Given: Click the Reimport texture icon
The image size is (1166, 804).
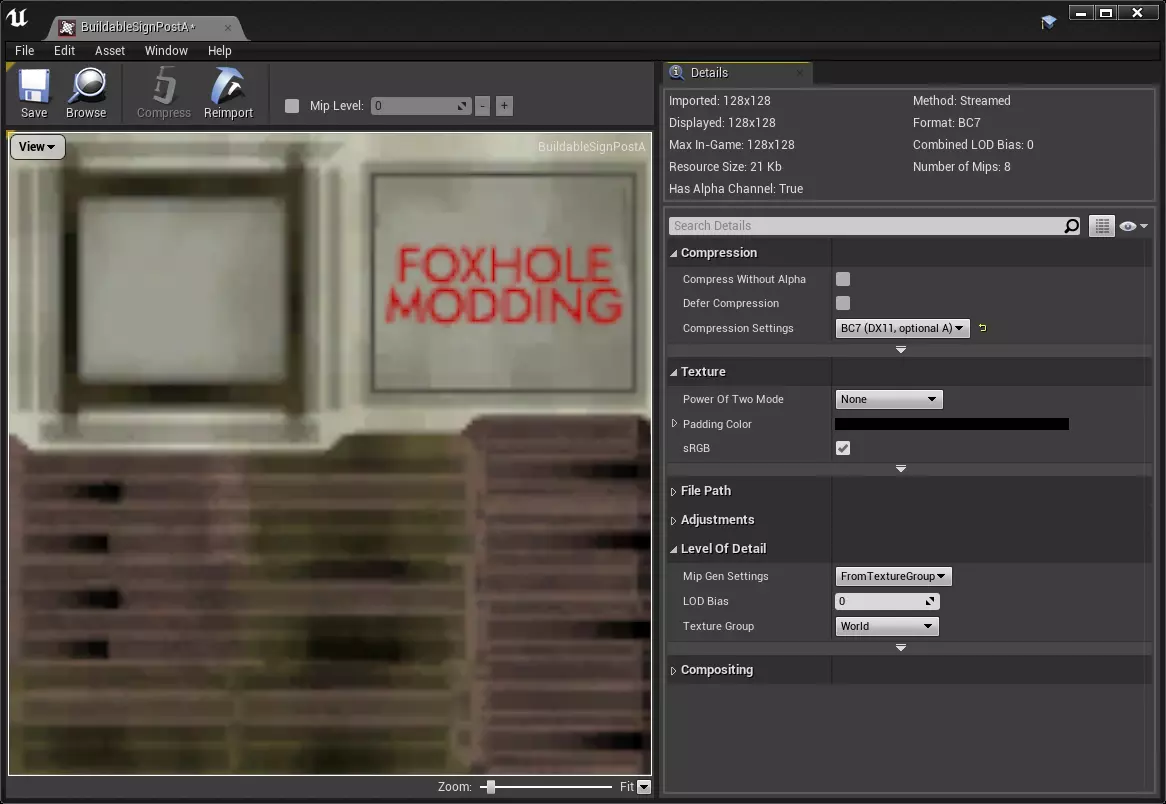Looking at the screenshot, I should click(228, 92).
